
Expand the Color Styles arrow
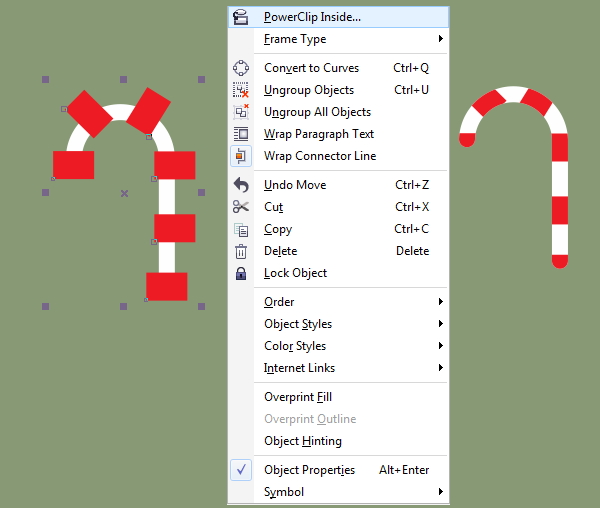pos(441,346)
